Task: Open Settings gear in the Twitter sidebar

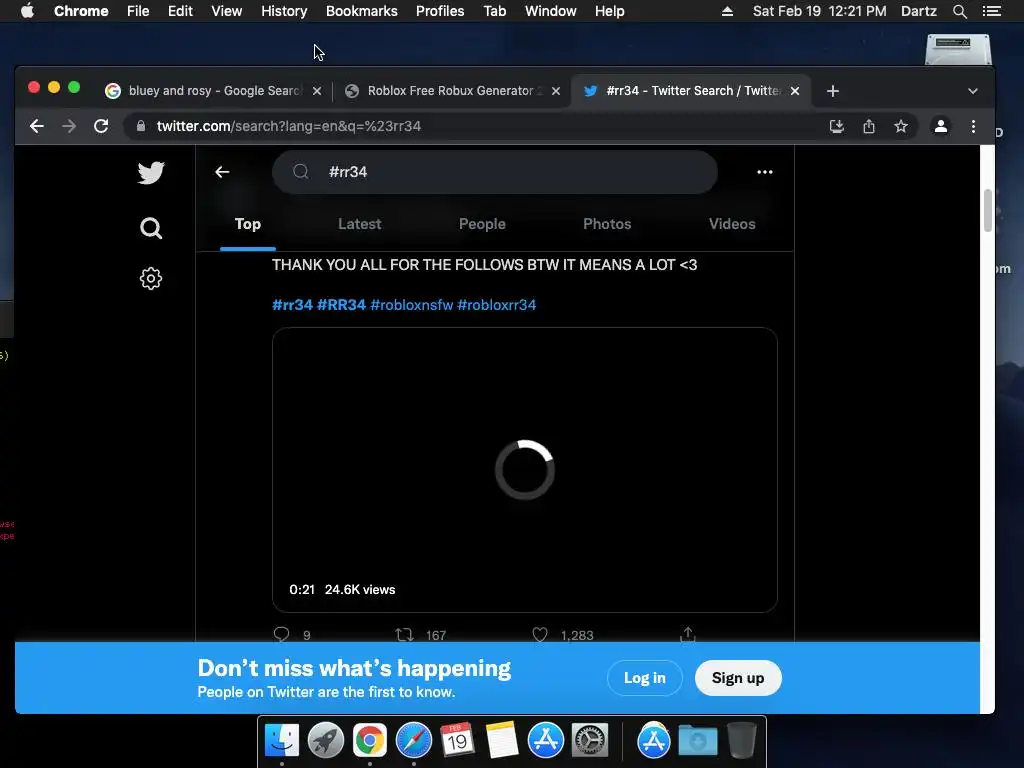Action: click(x=151, y=279)
